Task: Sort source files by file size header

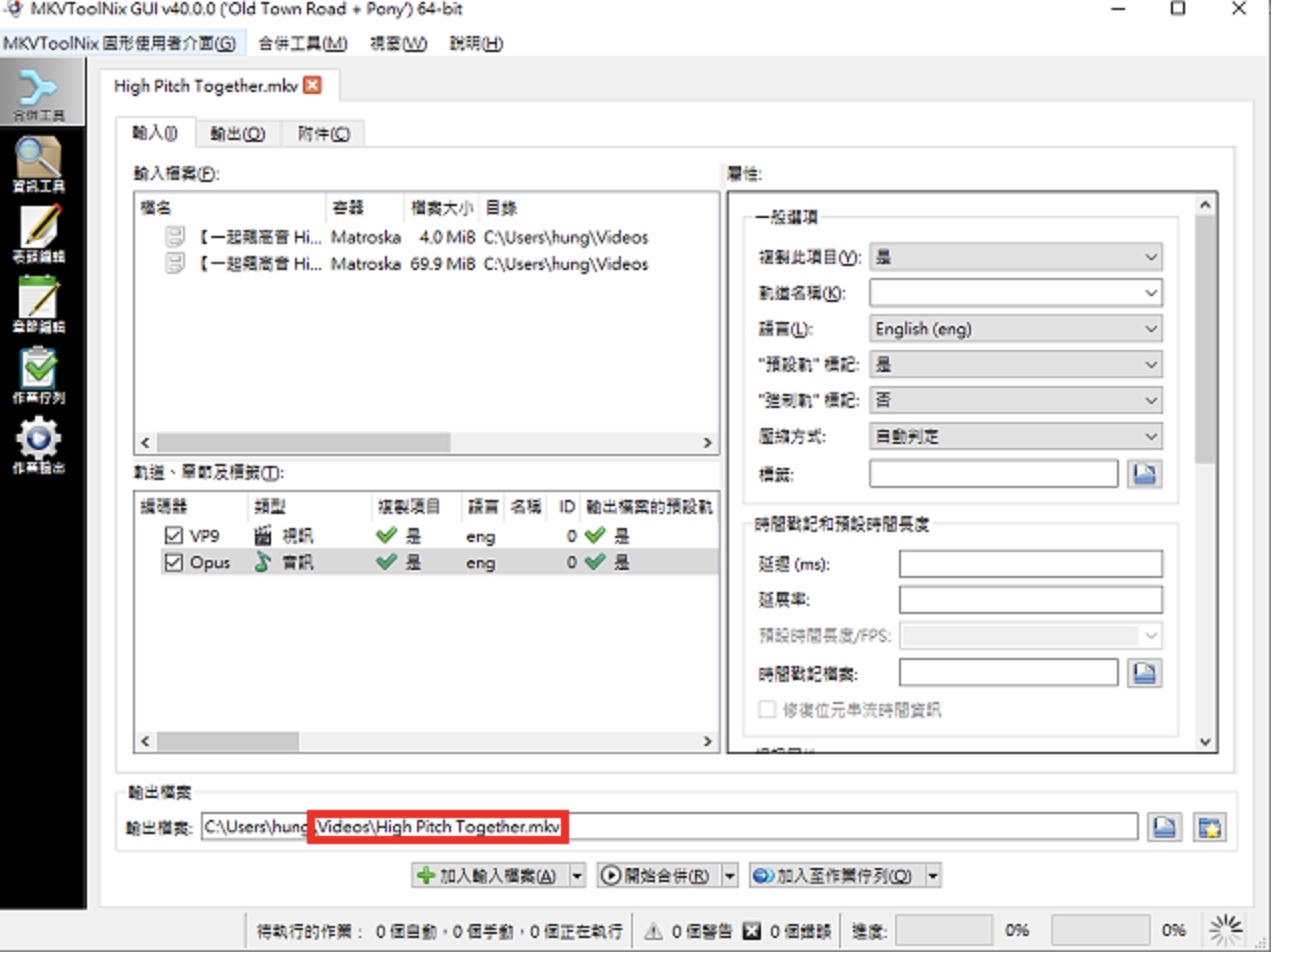Action: (x=441, y=208)
